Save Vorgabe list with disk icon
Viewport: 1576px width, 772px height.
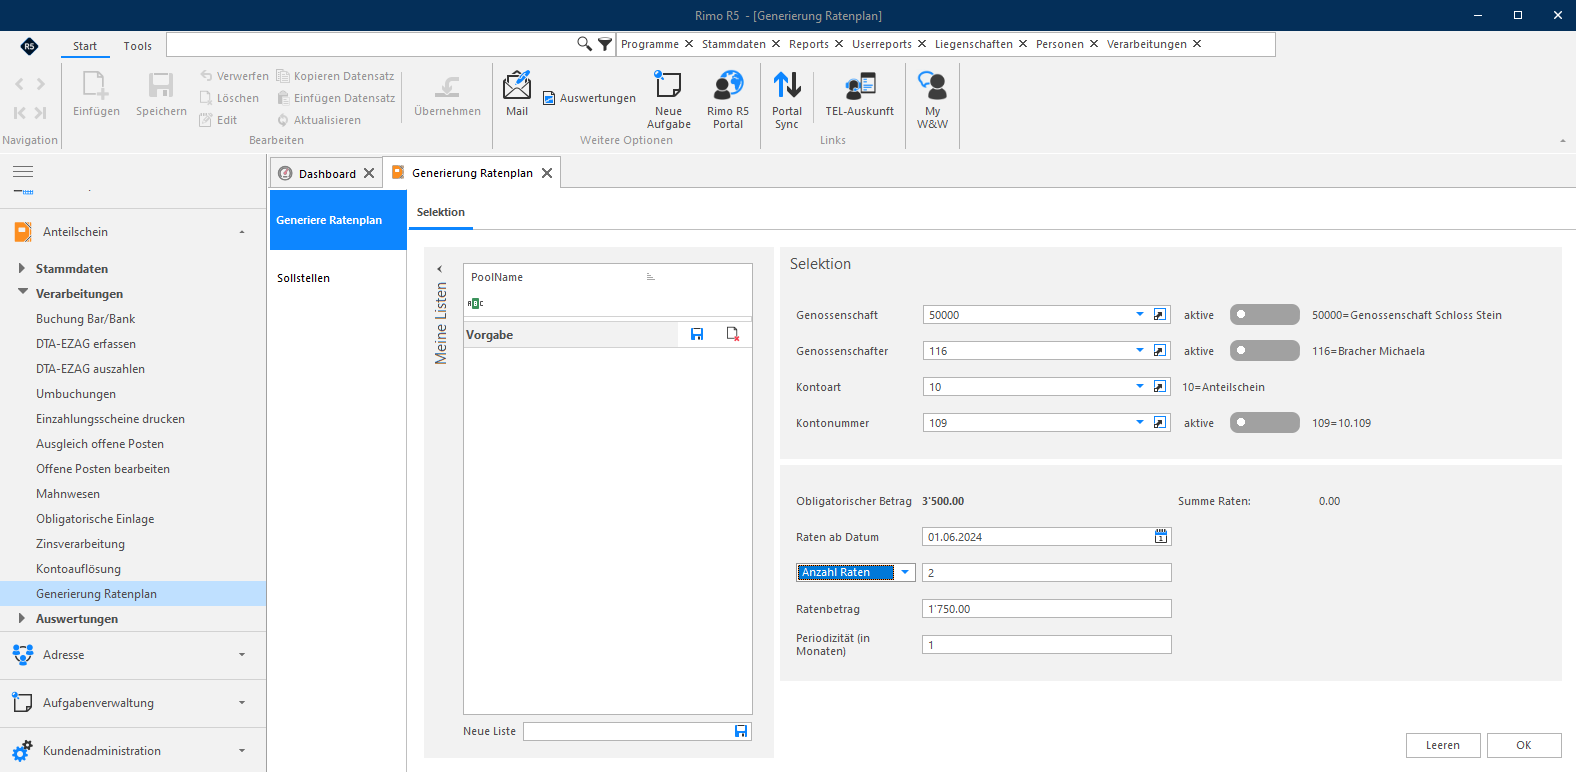[697, 335]
